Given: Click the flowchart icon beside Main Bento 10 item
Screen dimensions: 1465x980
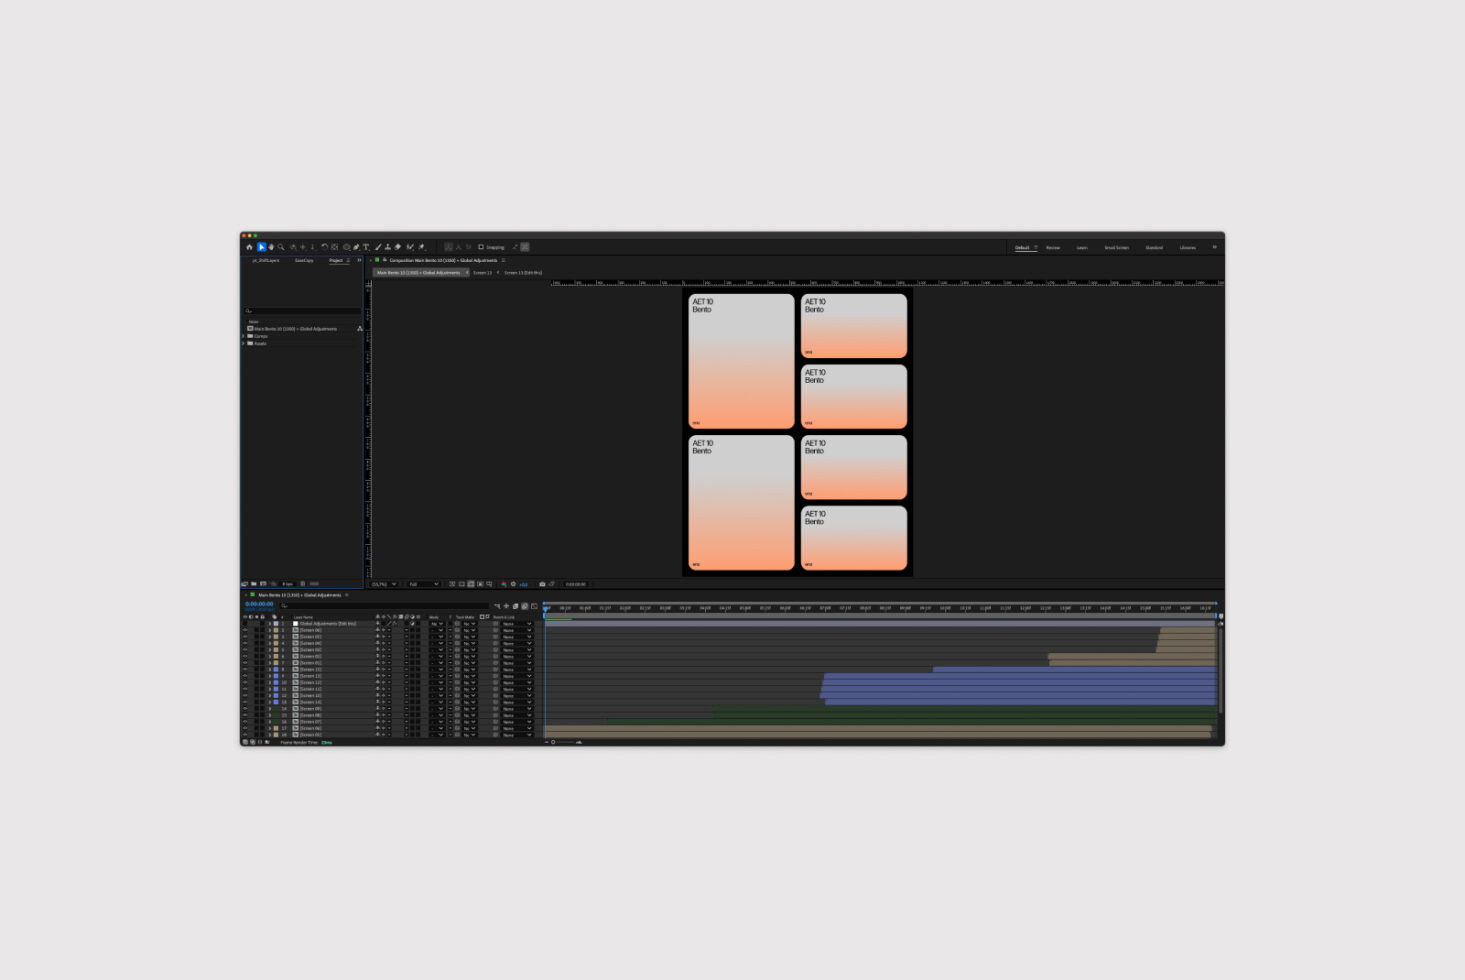Looking at the screenshot, I should point(360,328).
